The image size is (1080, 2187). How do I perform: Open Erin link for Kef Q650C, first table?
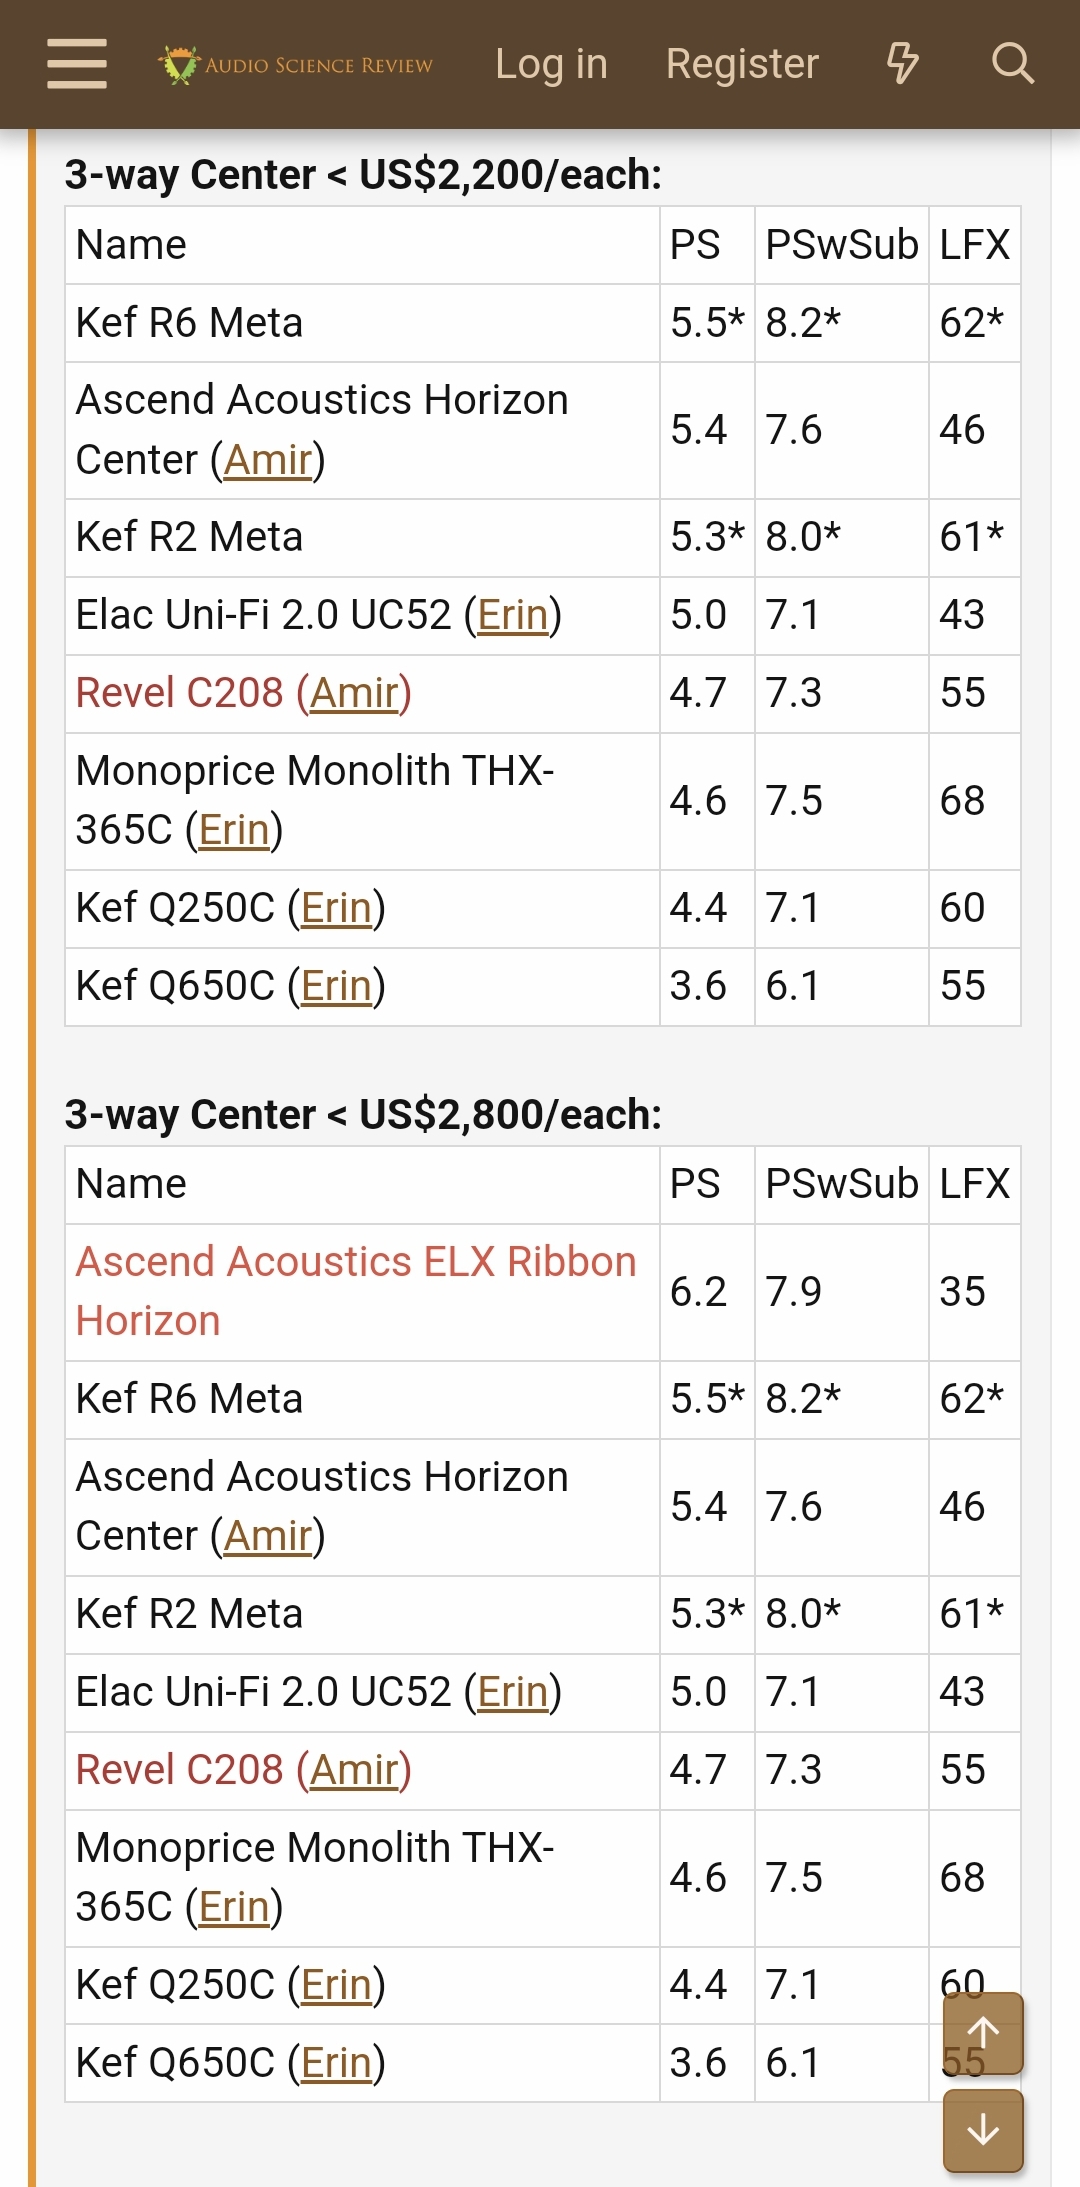(336, 986)
